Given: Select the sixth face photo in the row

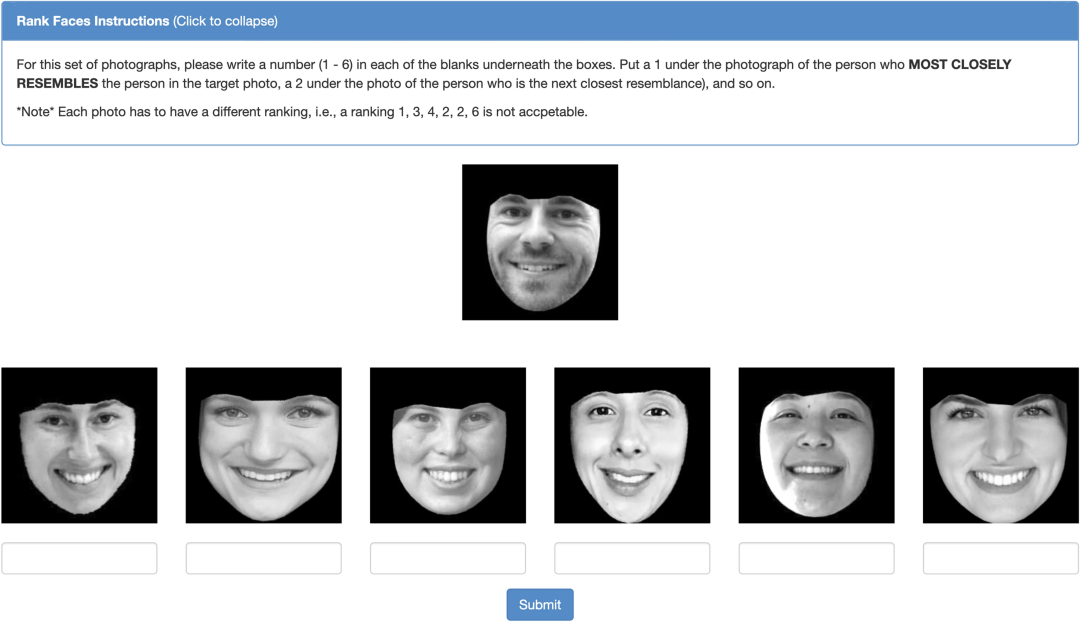Looking at the screenshot, I should point(1001,445).
